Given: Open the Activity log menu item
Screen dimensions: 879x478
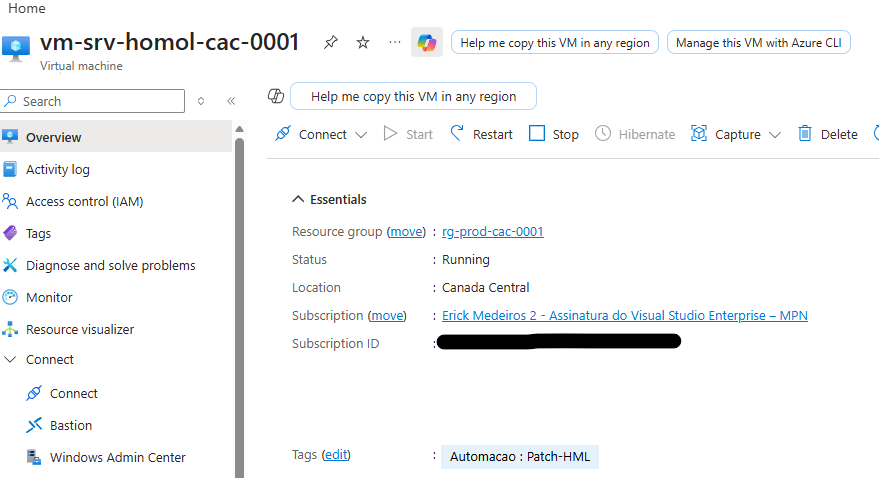Looking at the screenshot, I should click(x=57, y=169).
